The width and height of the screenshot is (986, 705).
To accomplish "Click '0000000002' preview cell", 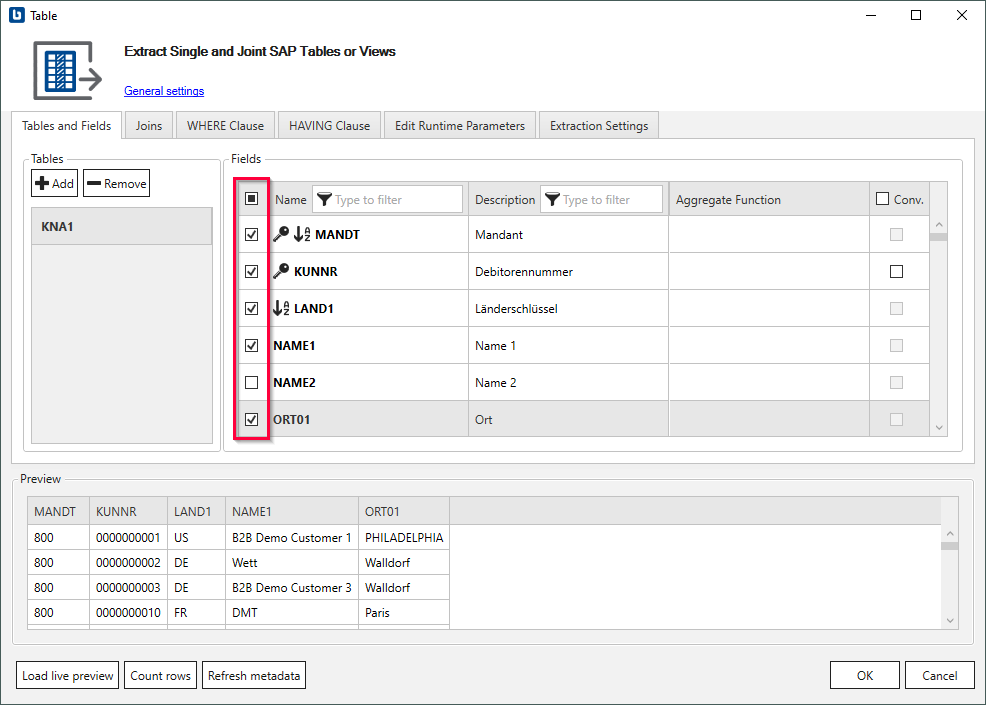I will [129, 563].
